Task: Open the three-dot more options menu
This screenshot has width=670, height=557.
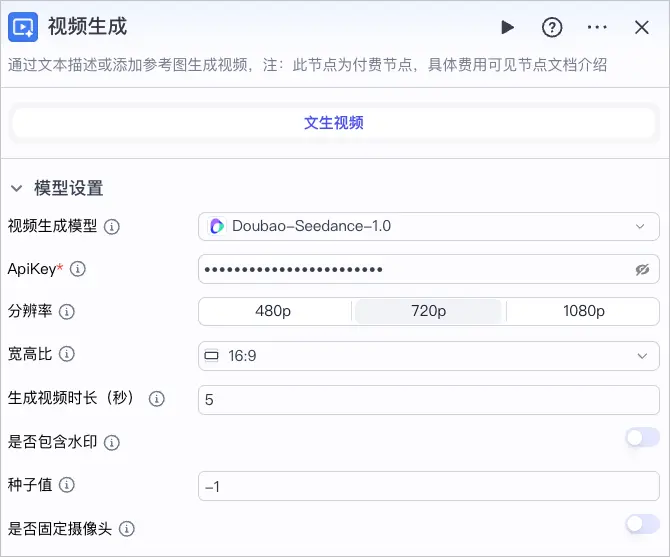Action: (597, 27)
